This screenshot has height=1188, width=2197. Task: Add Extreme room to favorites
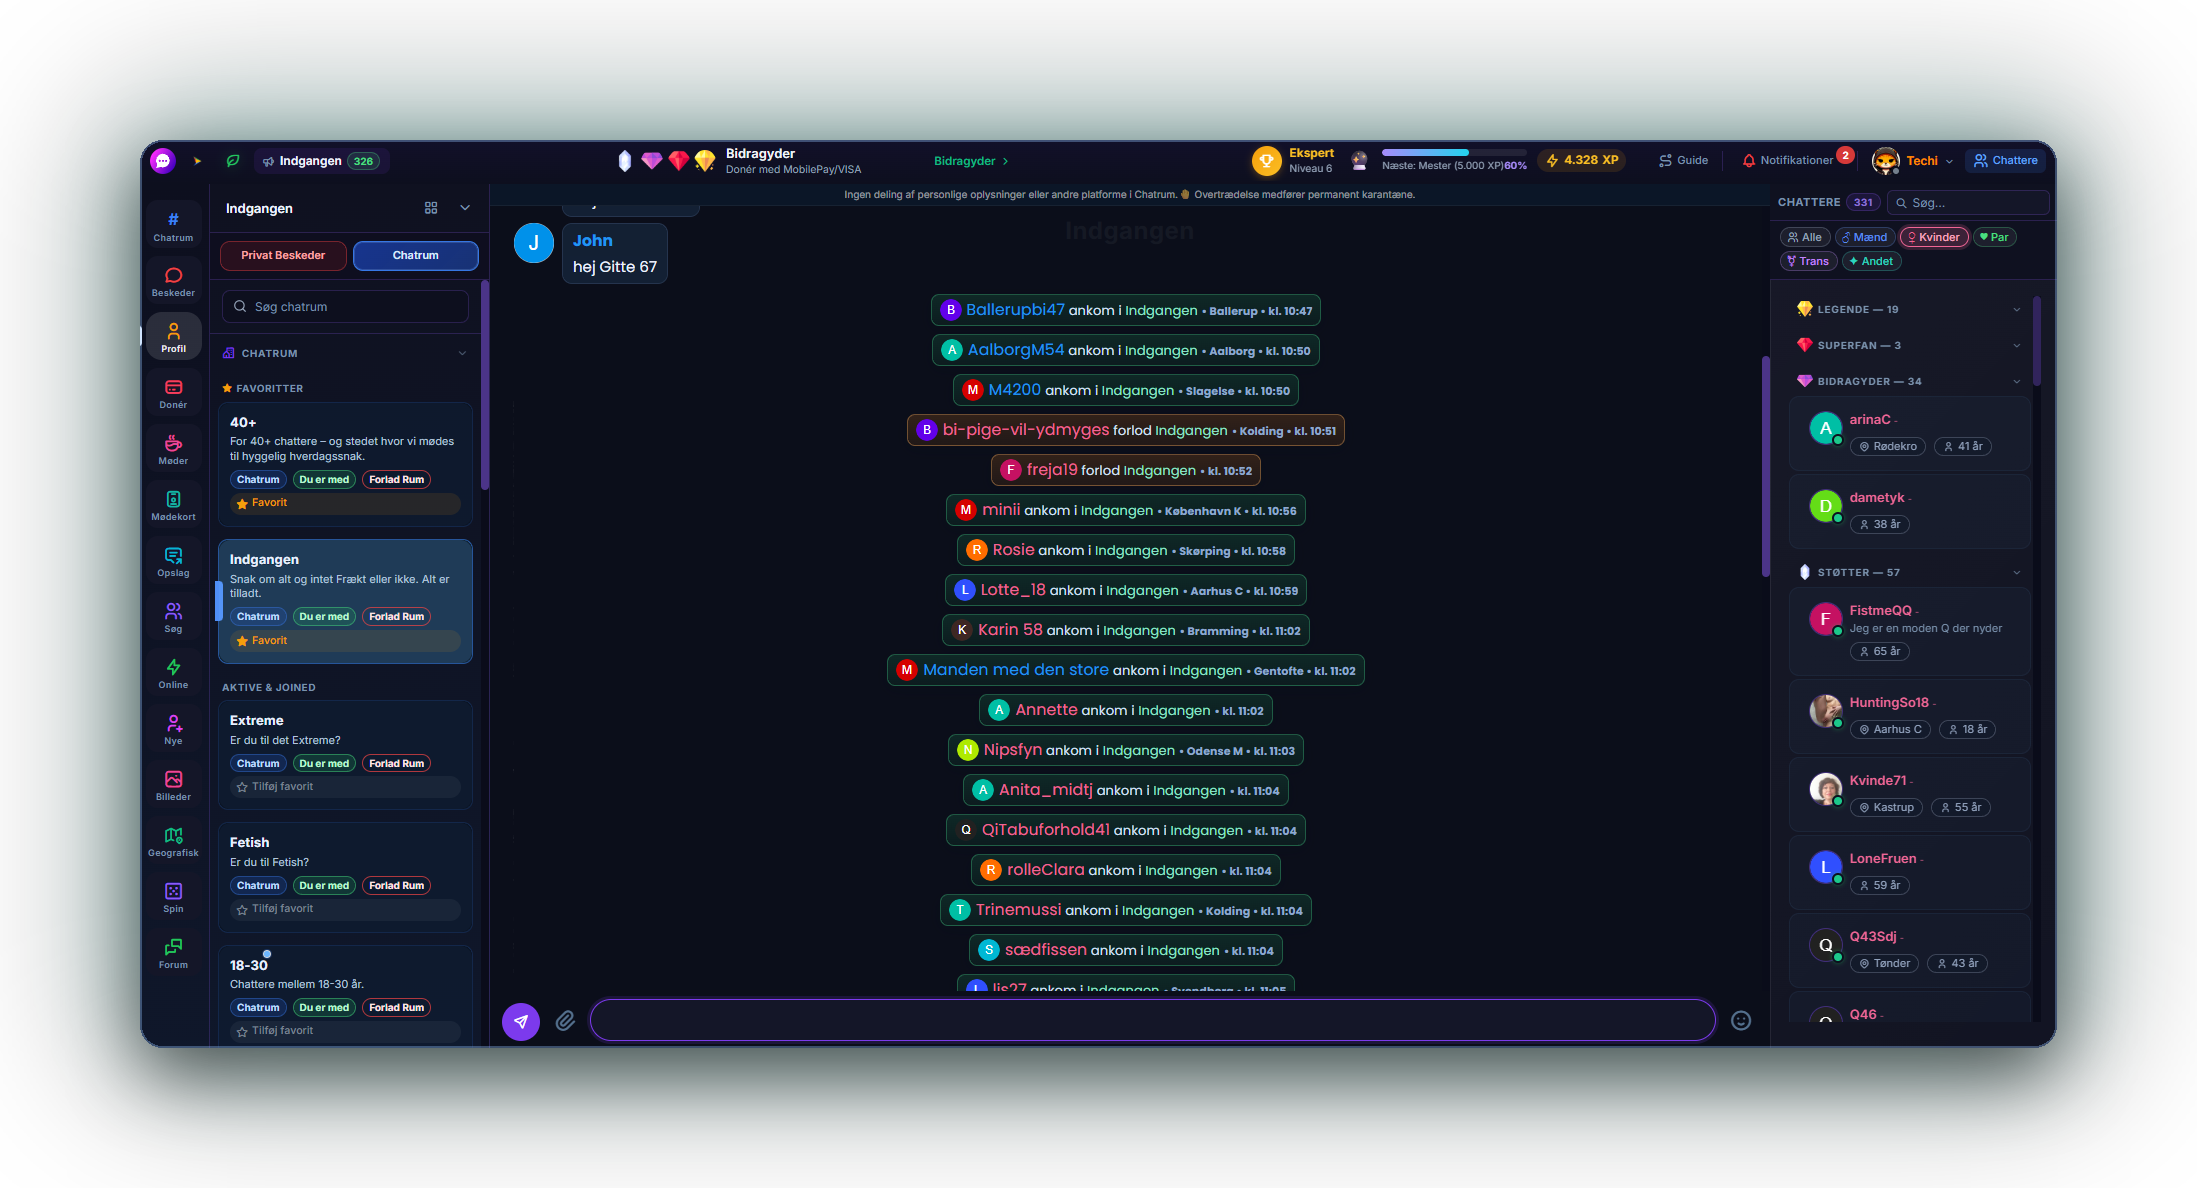[345, 787]
